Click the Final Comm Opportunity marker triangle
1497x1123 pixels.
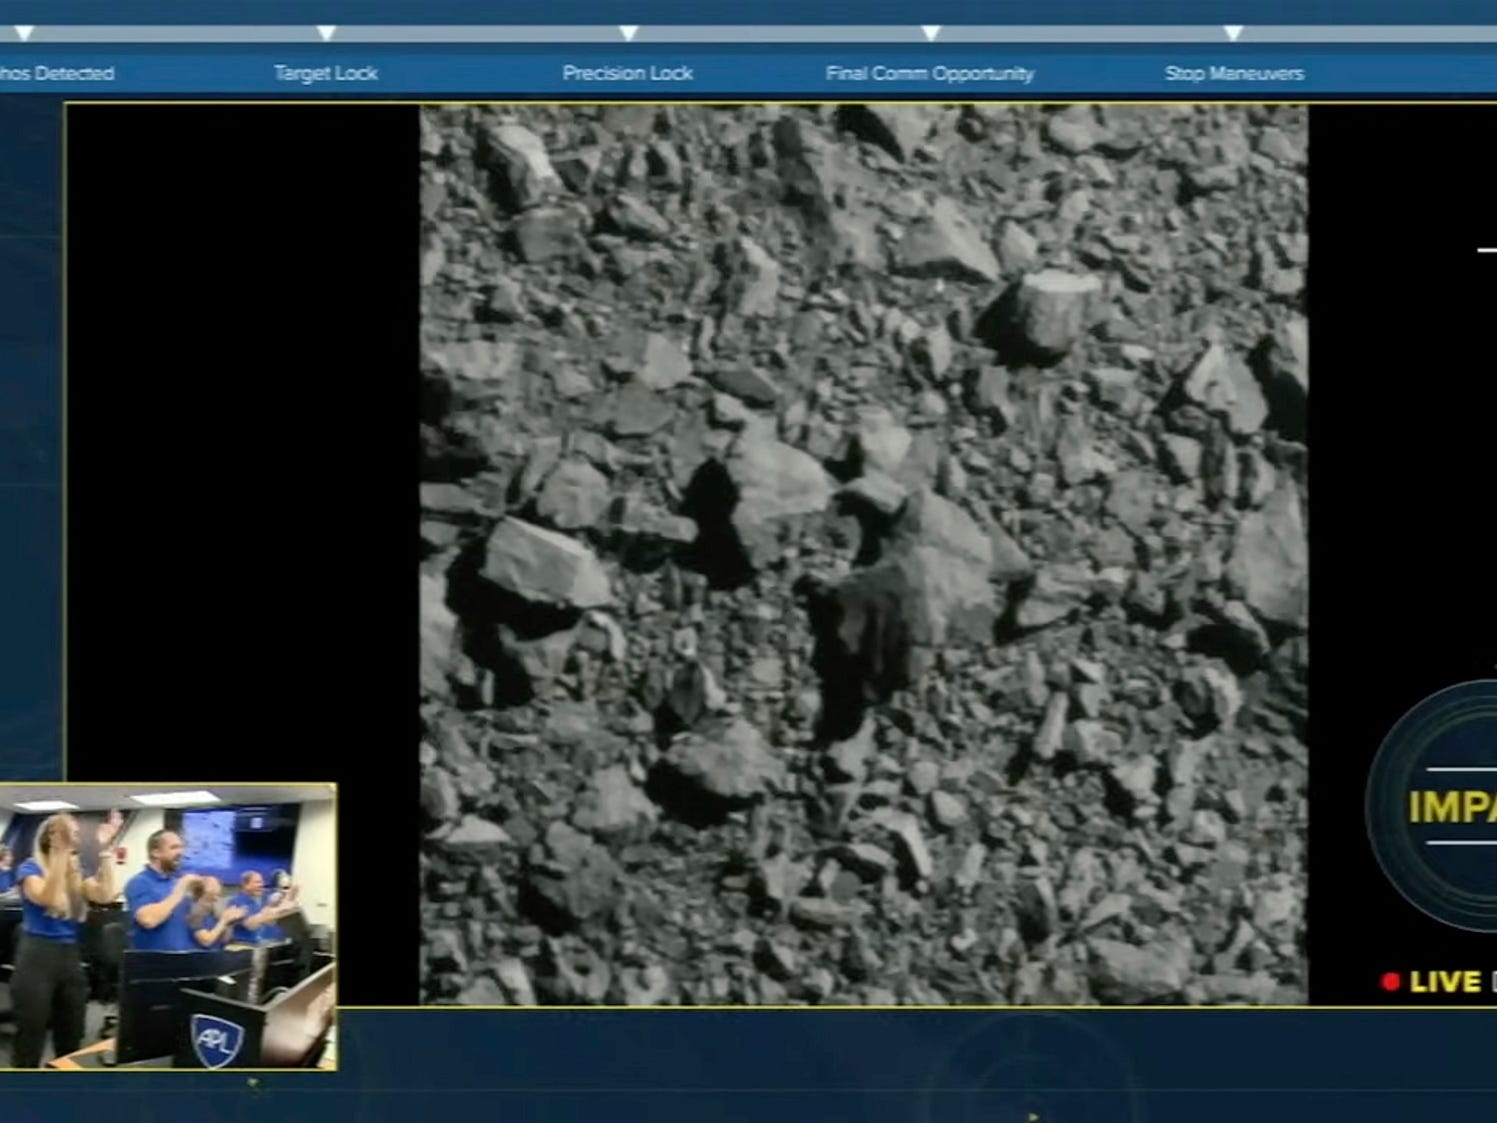930,33
